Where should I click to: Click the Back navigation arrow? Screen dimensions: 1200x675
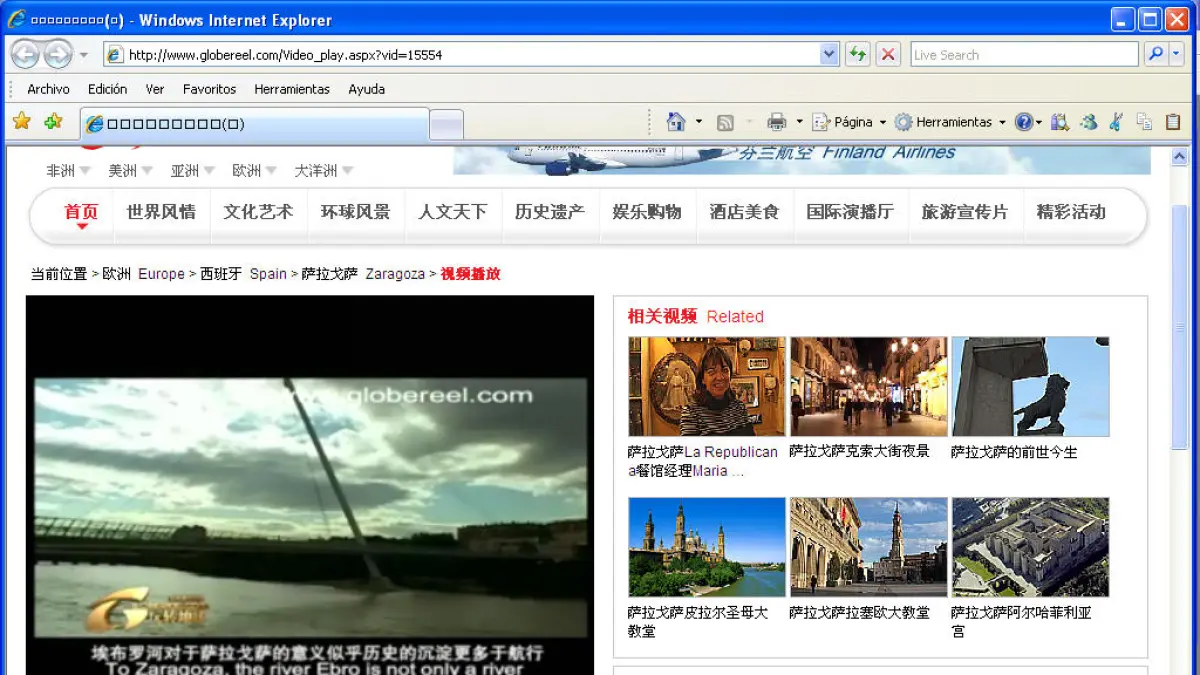pyautogui.click(x=25, y=55)
